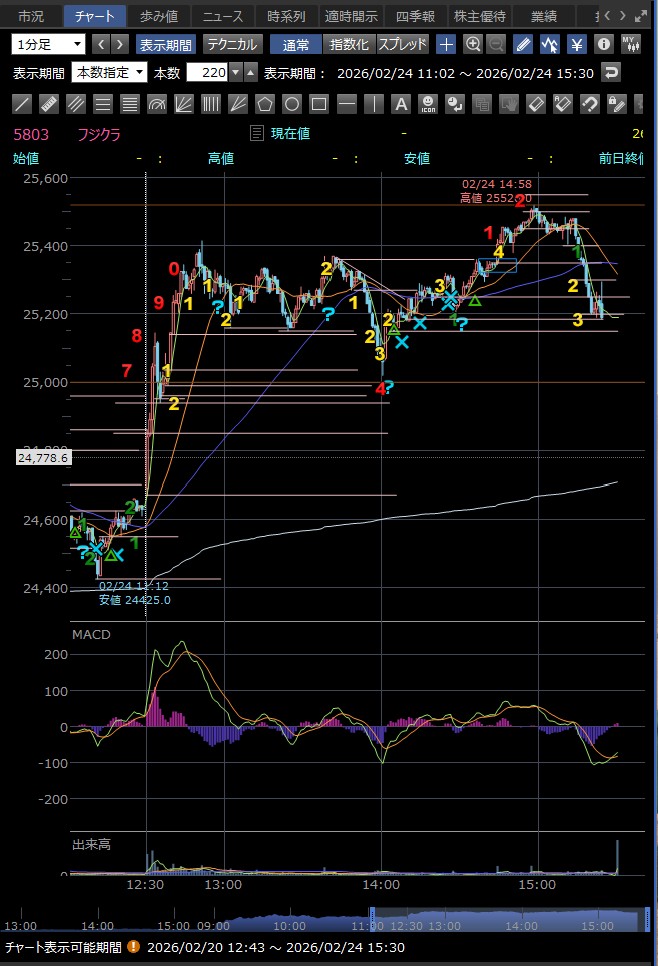The height and width of the screenshot is (966, 658).
Task: Open the 本数指定 display period dropdown
Action: 109,72
